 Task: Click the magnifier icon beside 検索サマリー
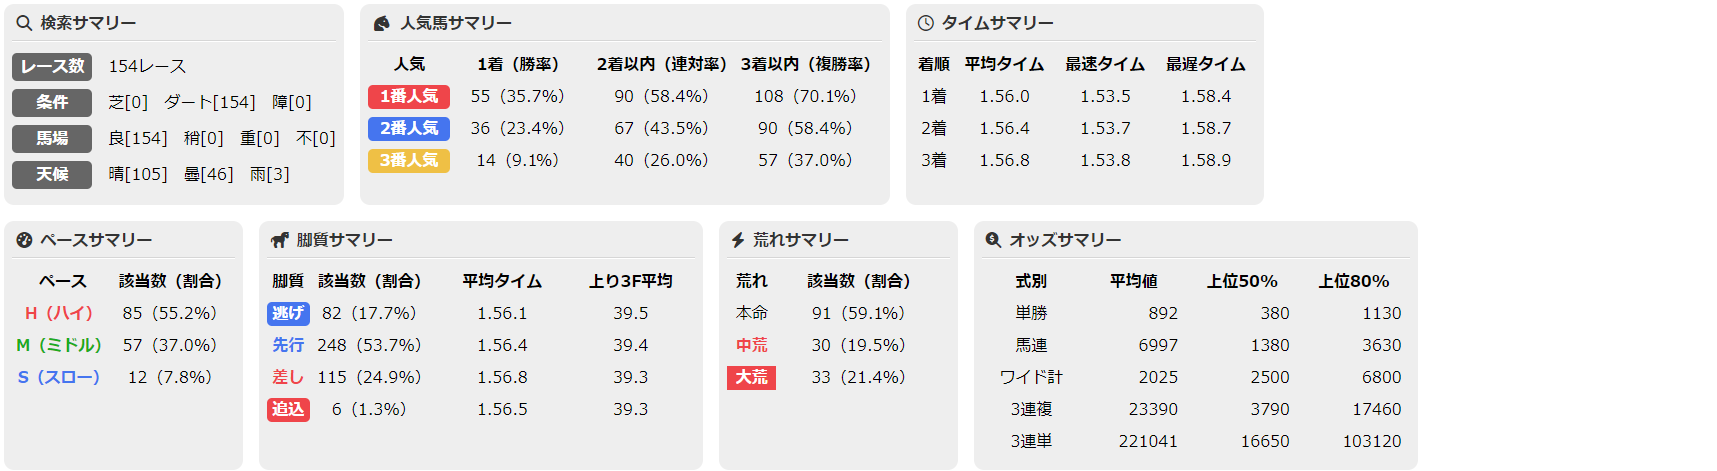pyautogui.click(x=24, y=23)
